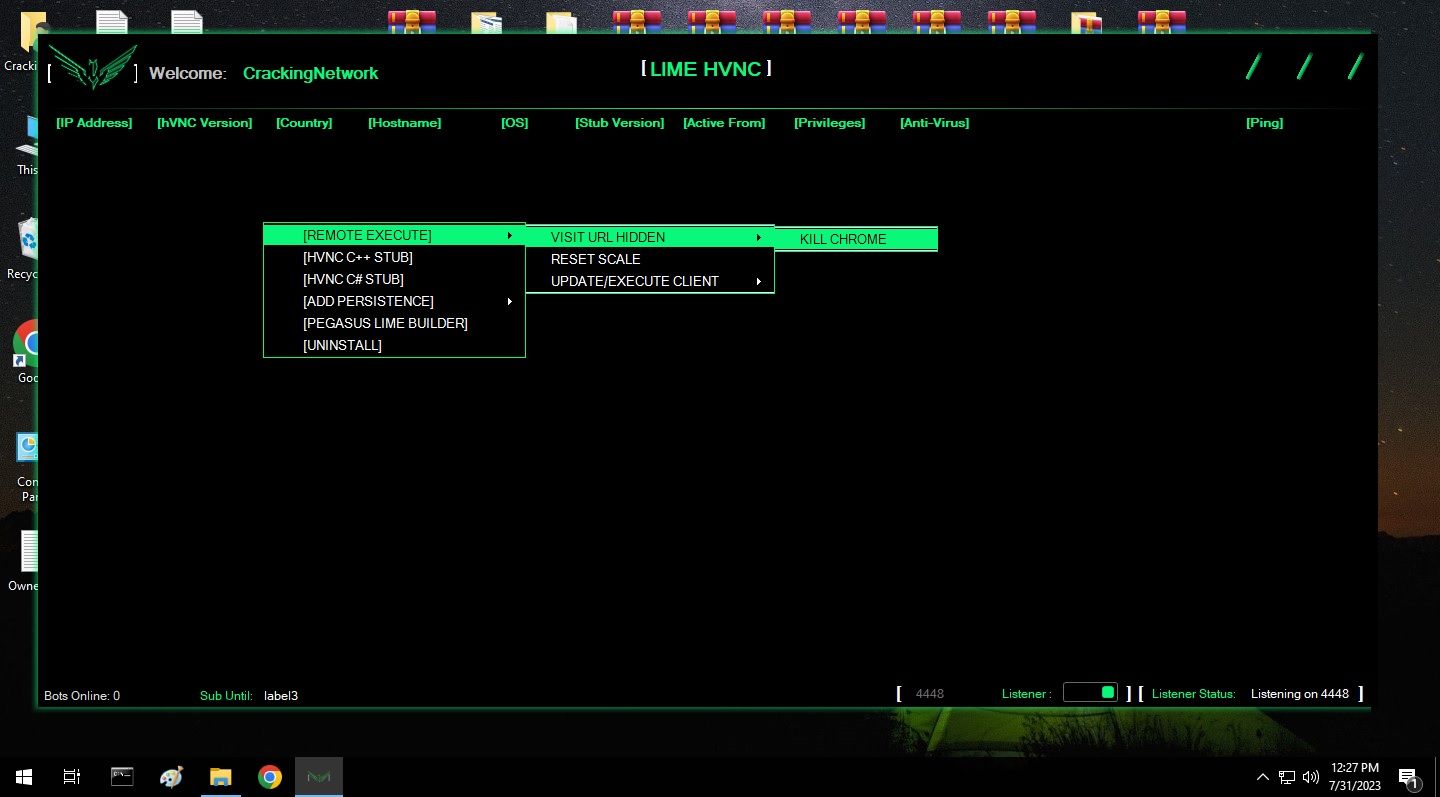Launch Google Chrome from the taskbar
This screenshot has height=797, width=1440.
pos(269,777)
